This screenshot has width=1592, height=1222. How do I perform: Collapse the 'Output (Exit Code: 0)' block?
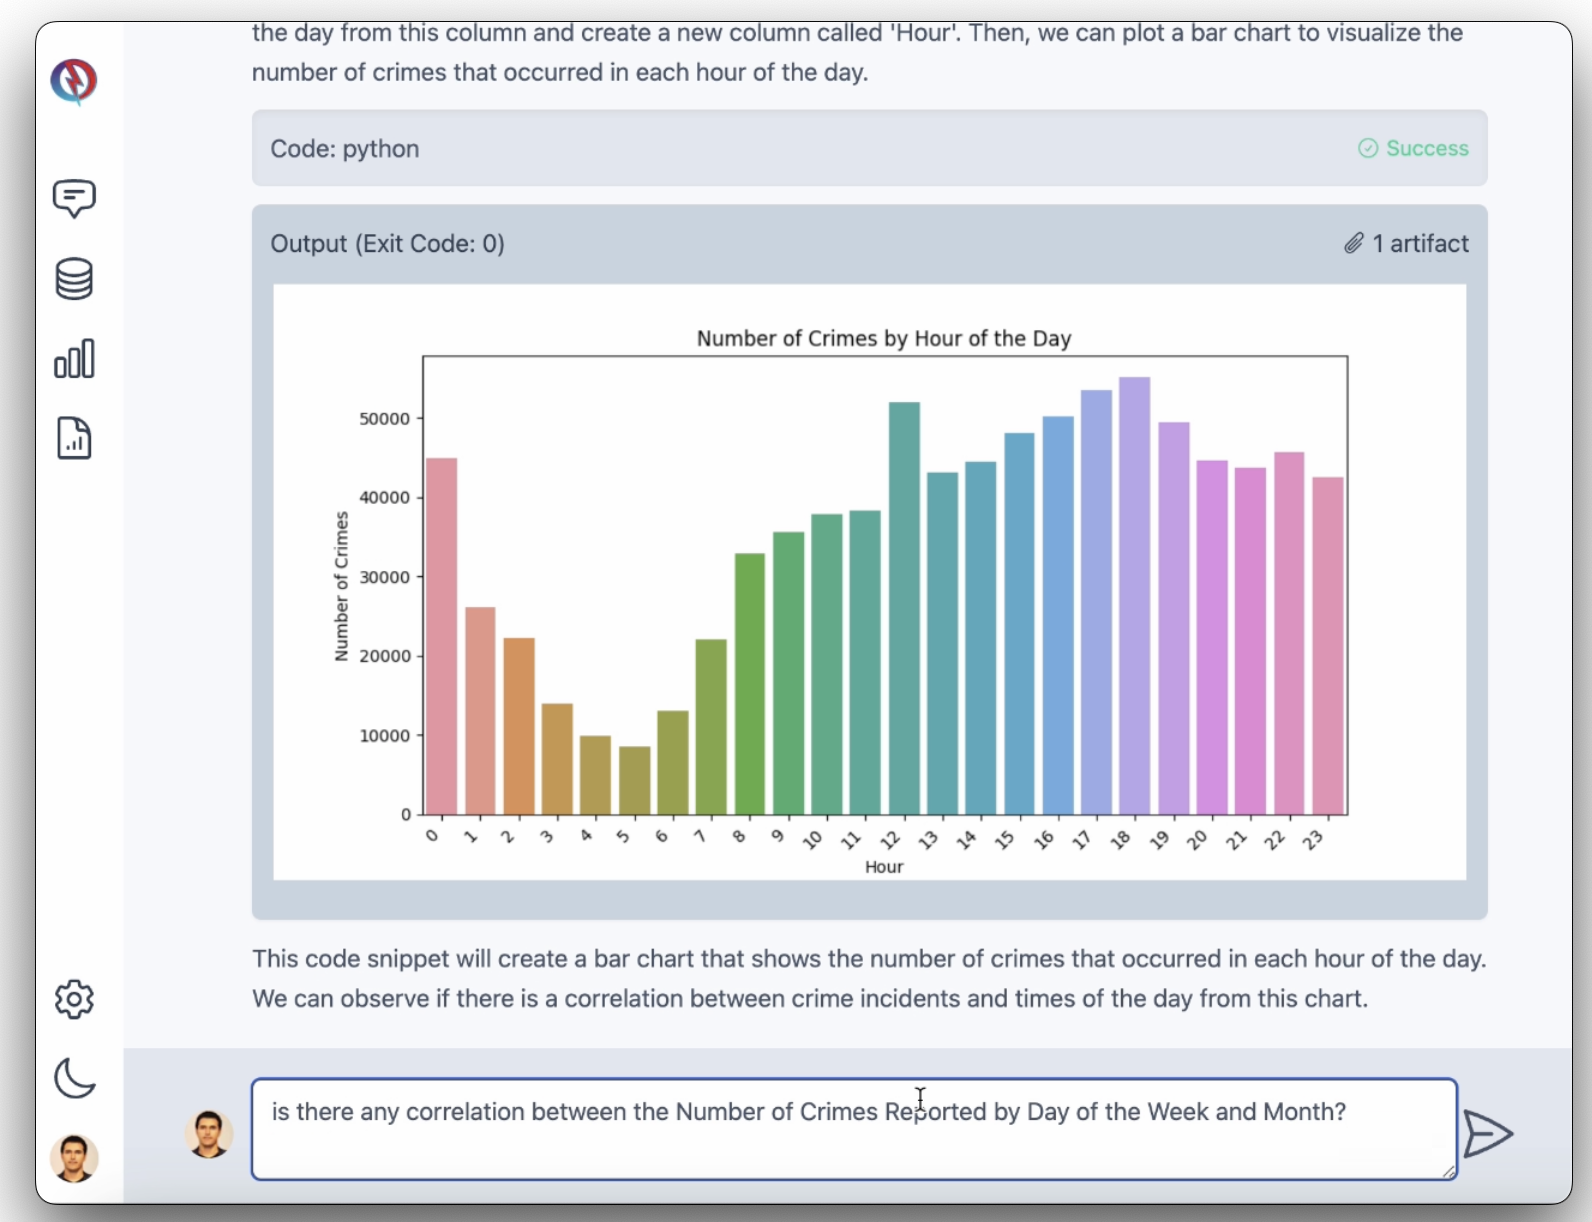(x=868, y=243)
